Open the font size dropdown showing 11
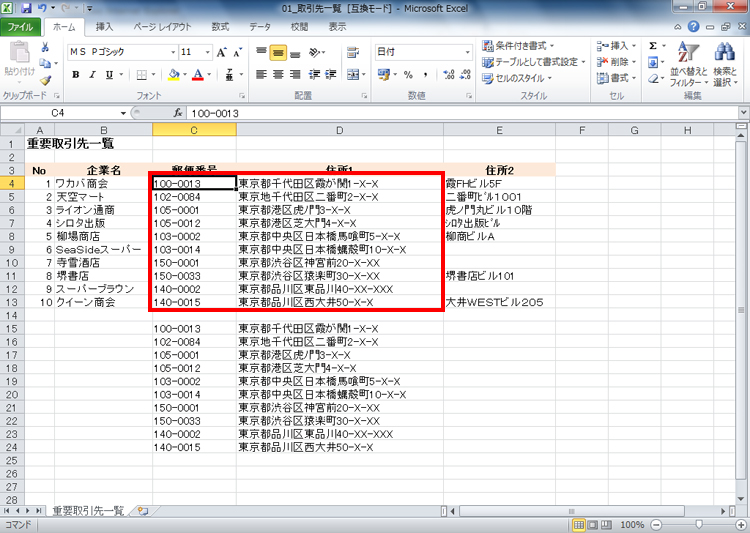 (x=208, y=52)
